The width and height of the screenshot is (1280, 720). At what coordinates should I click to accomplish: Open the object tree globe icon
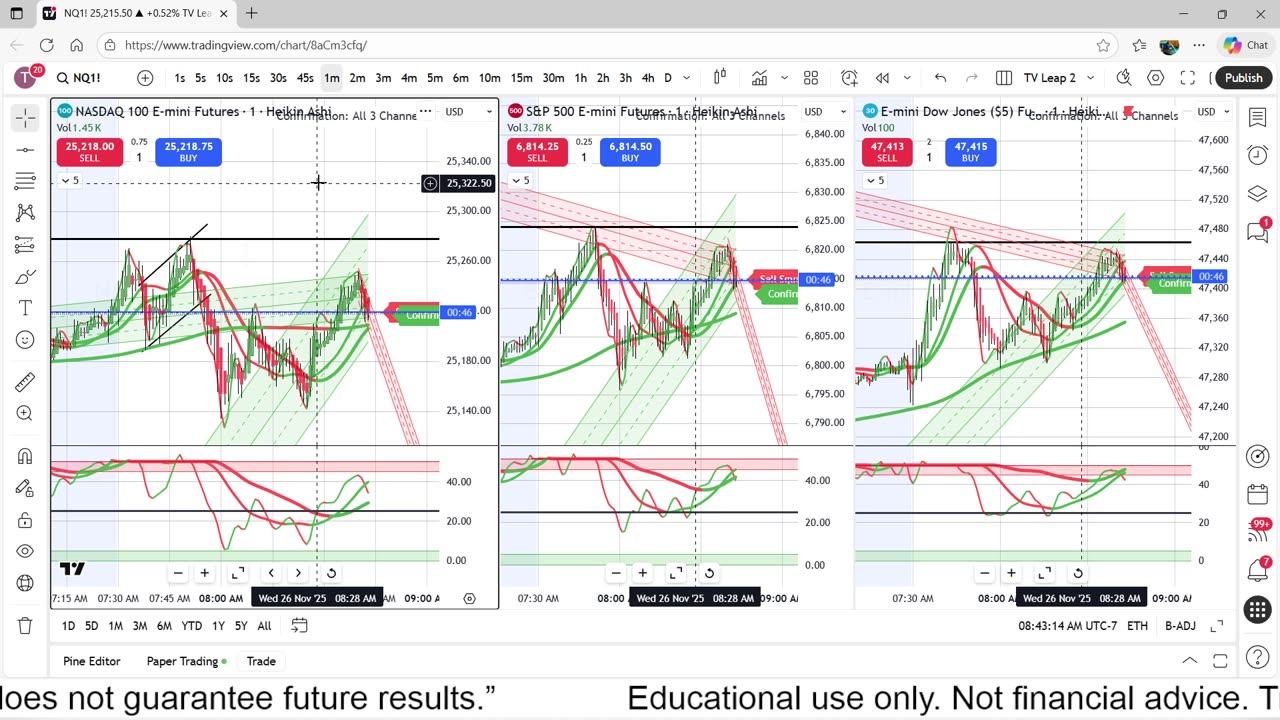click(x=25, y=583)
